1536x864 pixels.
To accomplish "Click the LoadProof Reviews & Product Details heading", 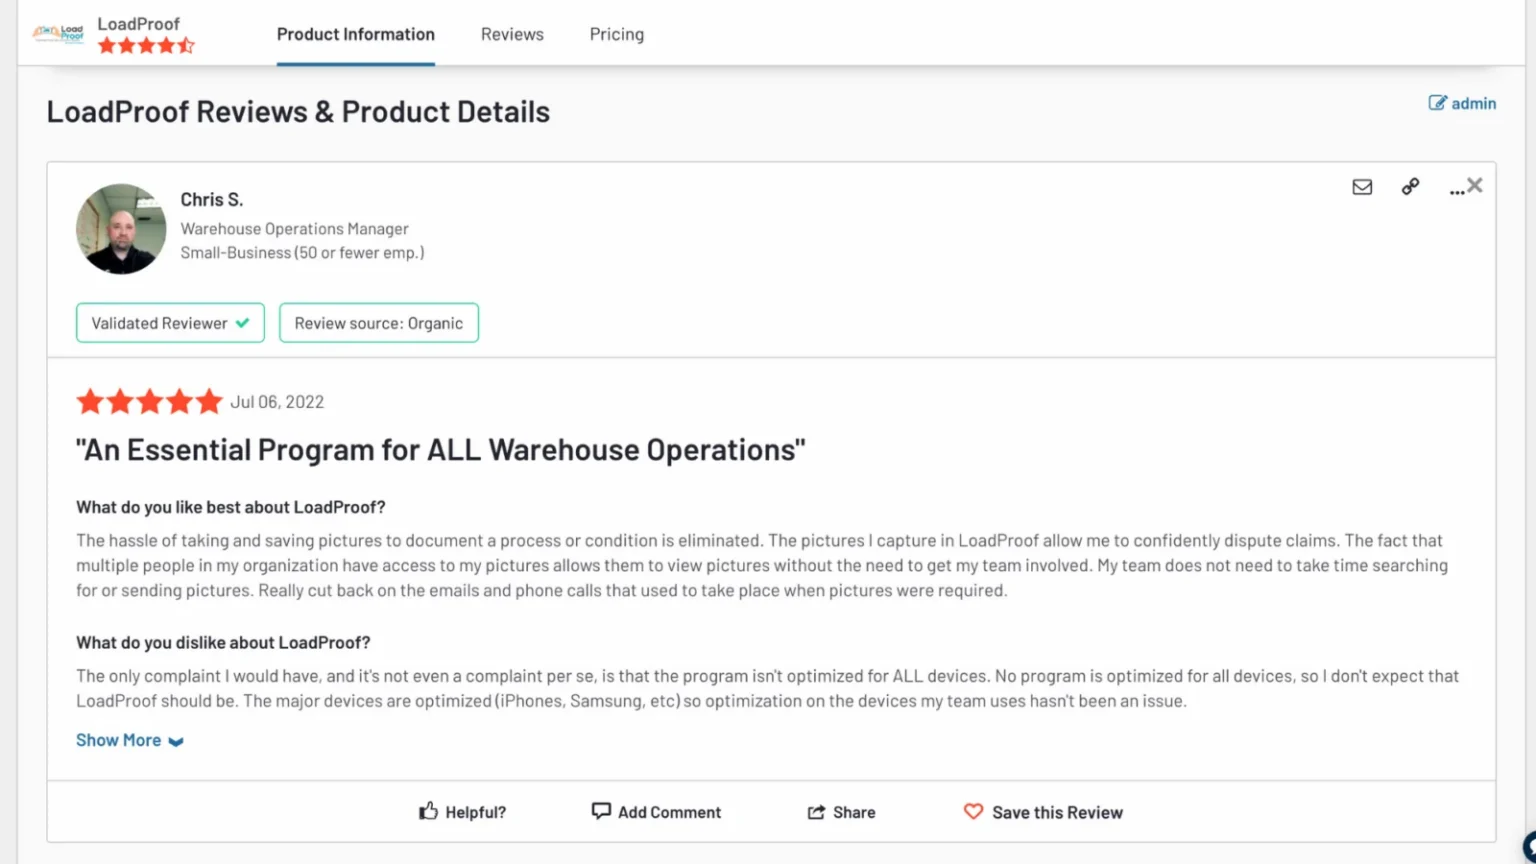I will tap(298, 112).
